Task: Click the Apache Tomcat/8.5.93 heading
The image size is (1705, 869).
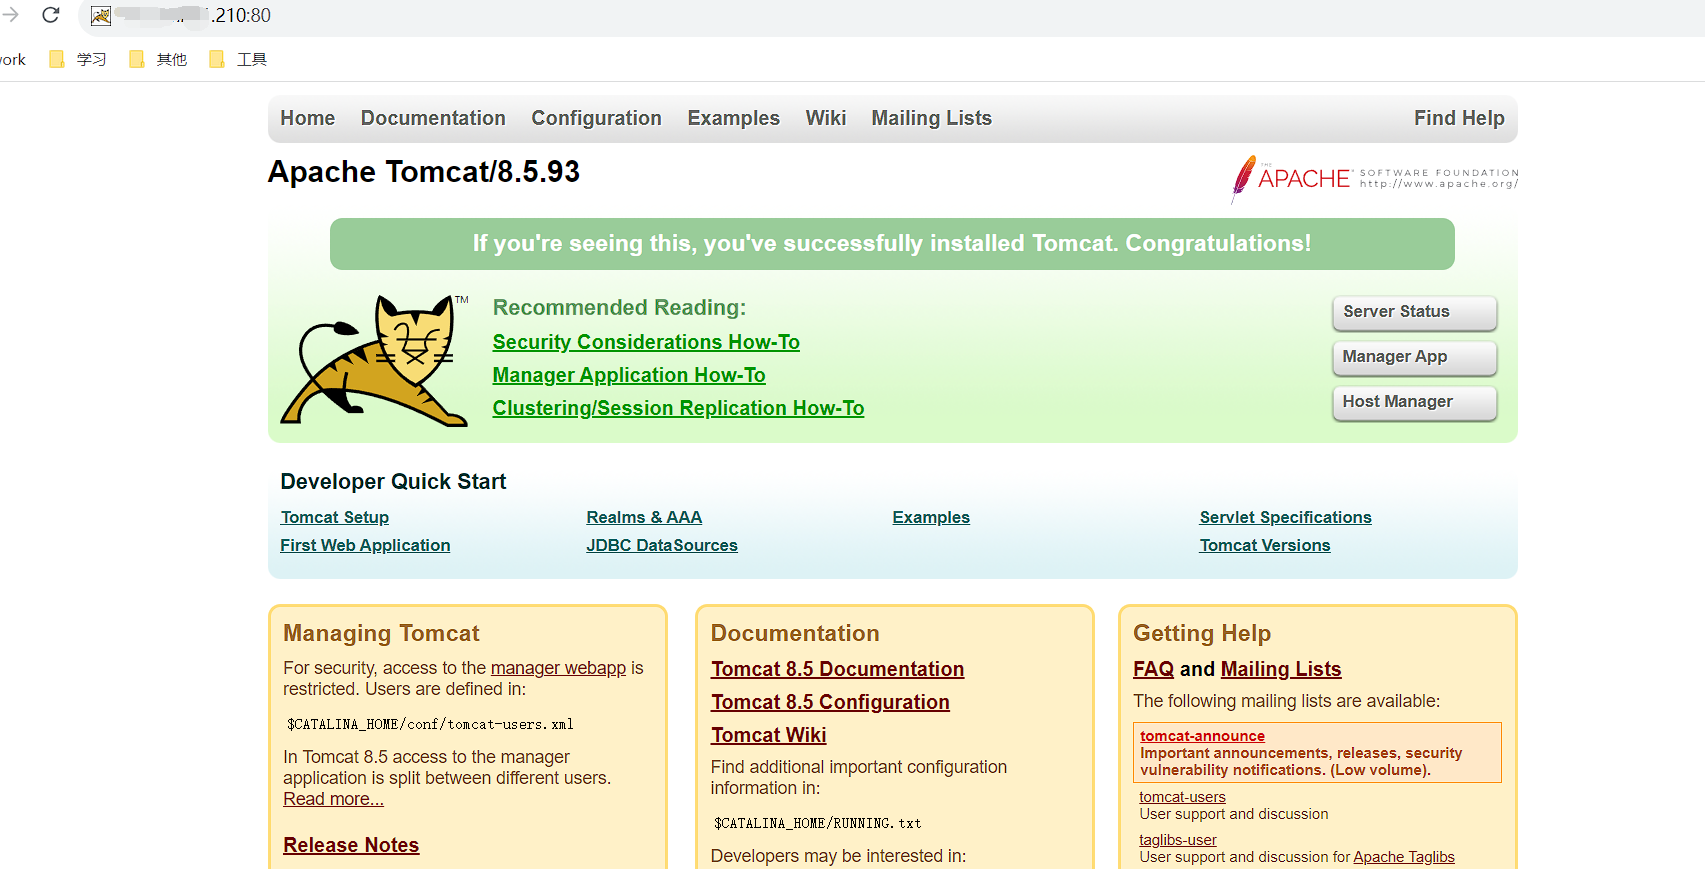Action: coord(424,172)
